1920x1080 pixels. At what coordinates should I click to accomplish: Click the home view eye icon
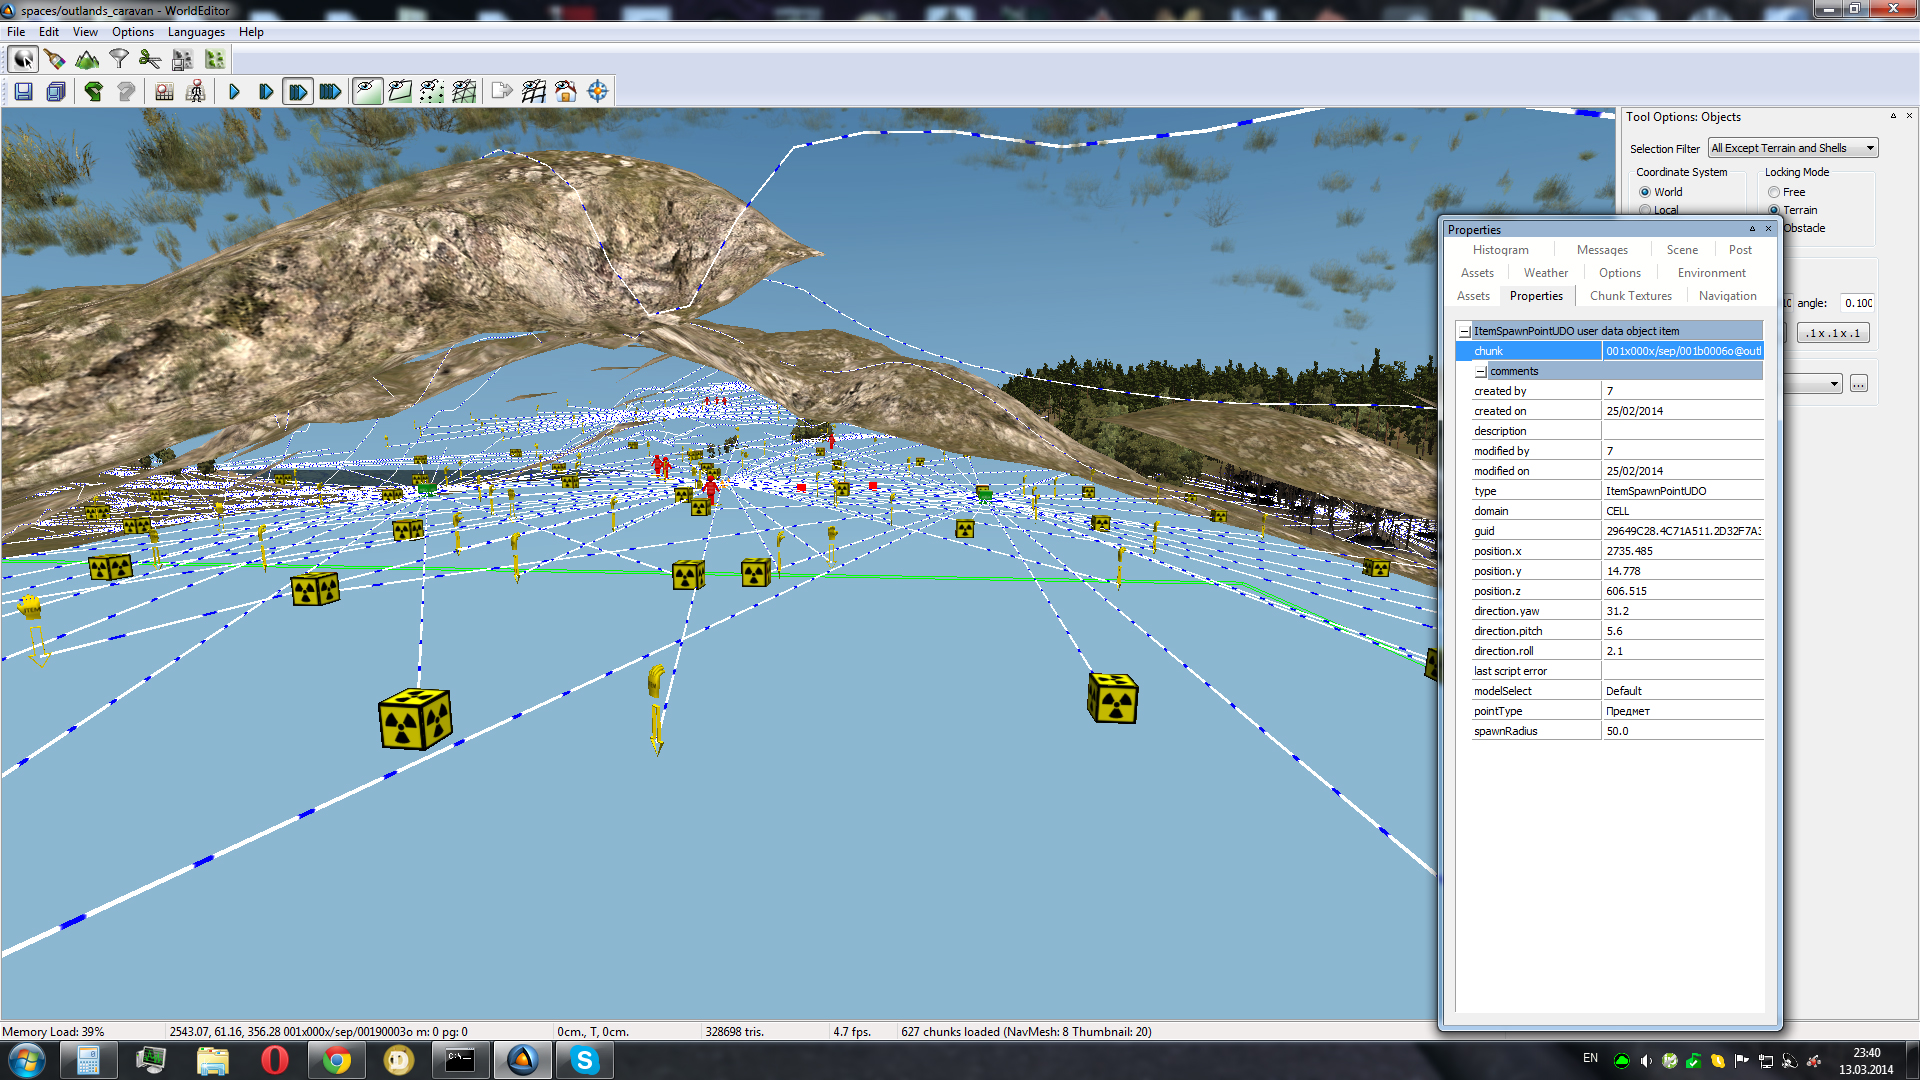coord(565,92)
